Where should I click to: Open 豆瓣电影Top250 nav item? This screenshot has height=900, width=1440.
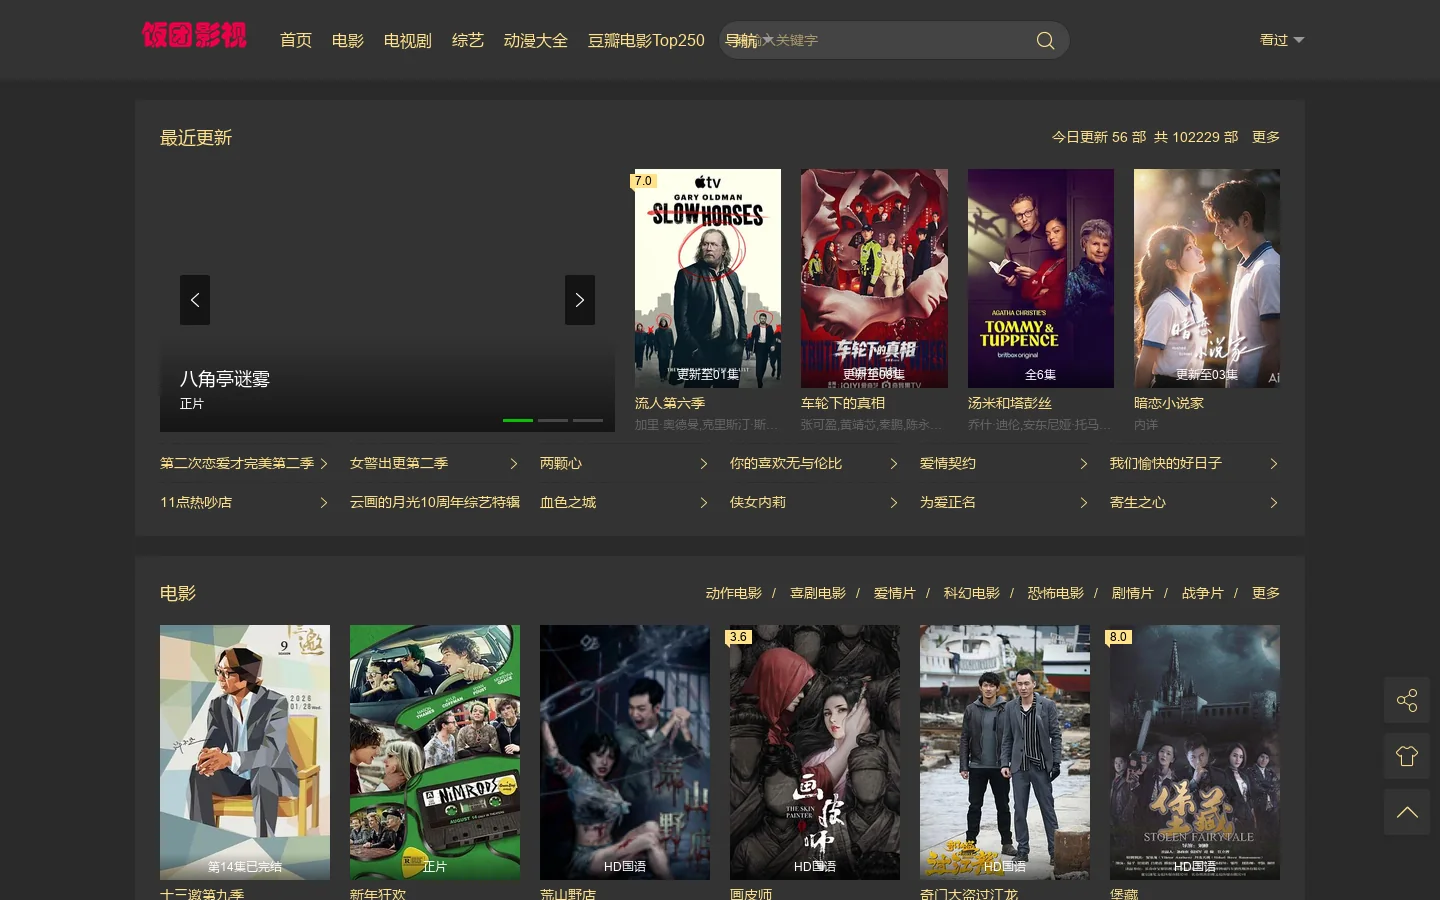[646, 41]
